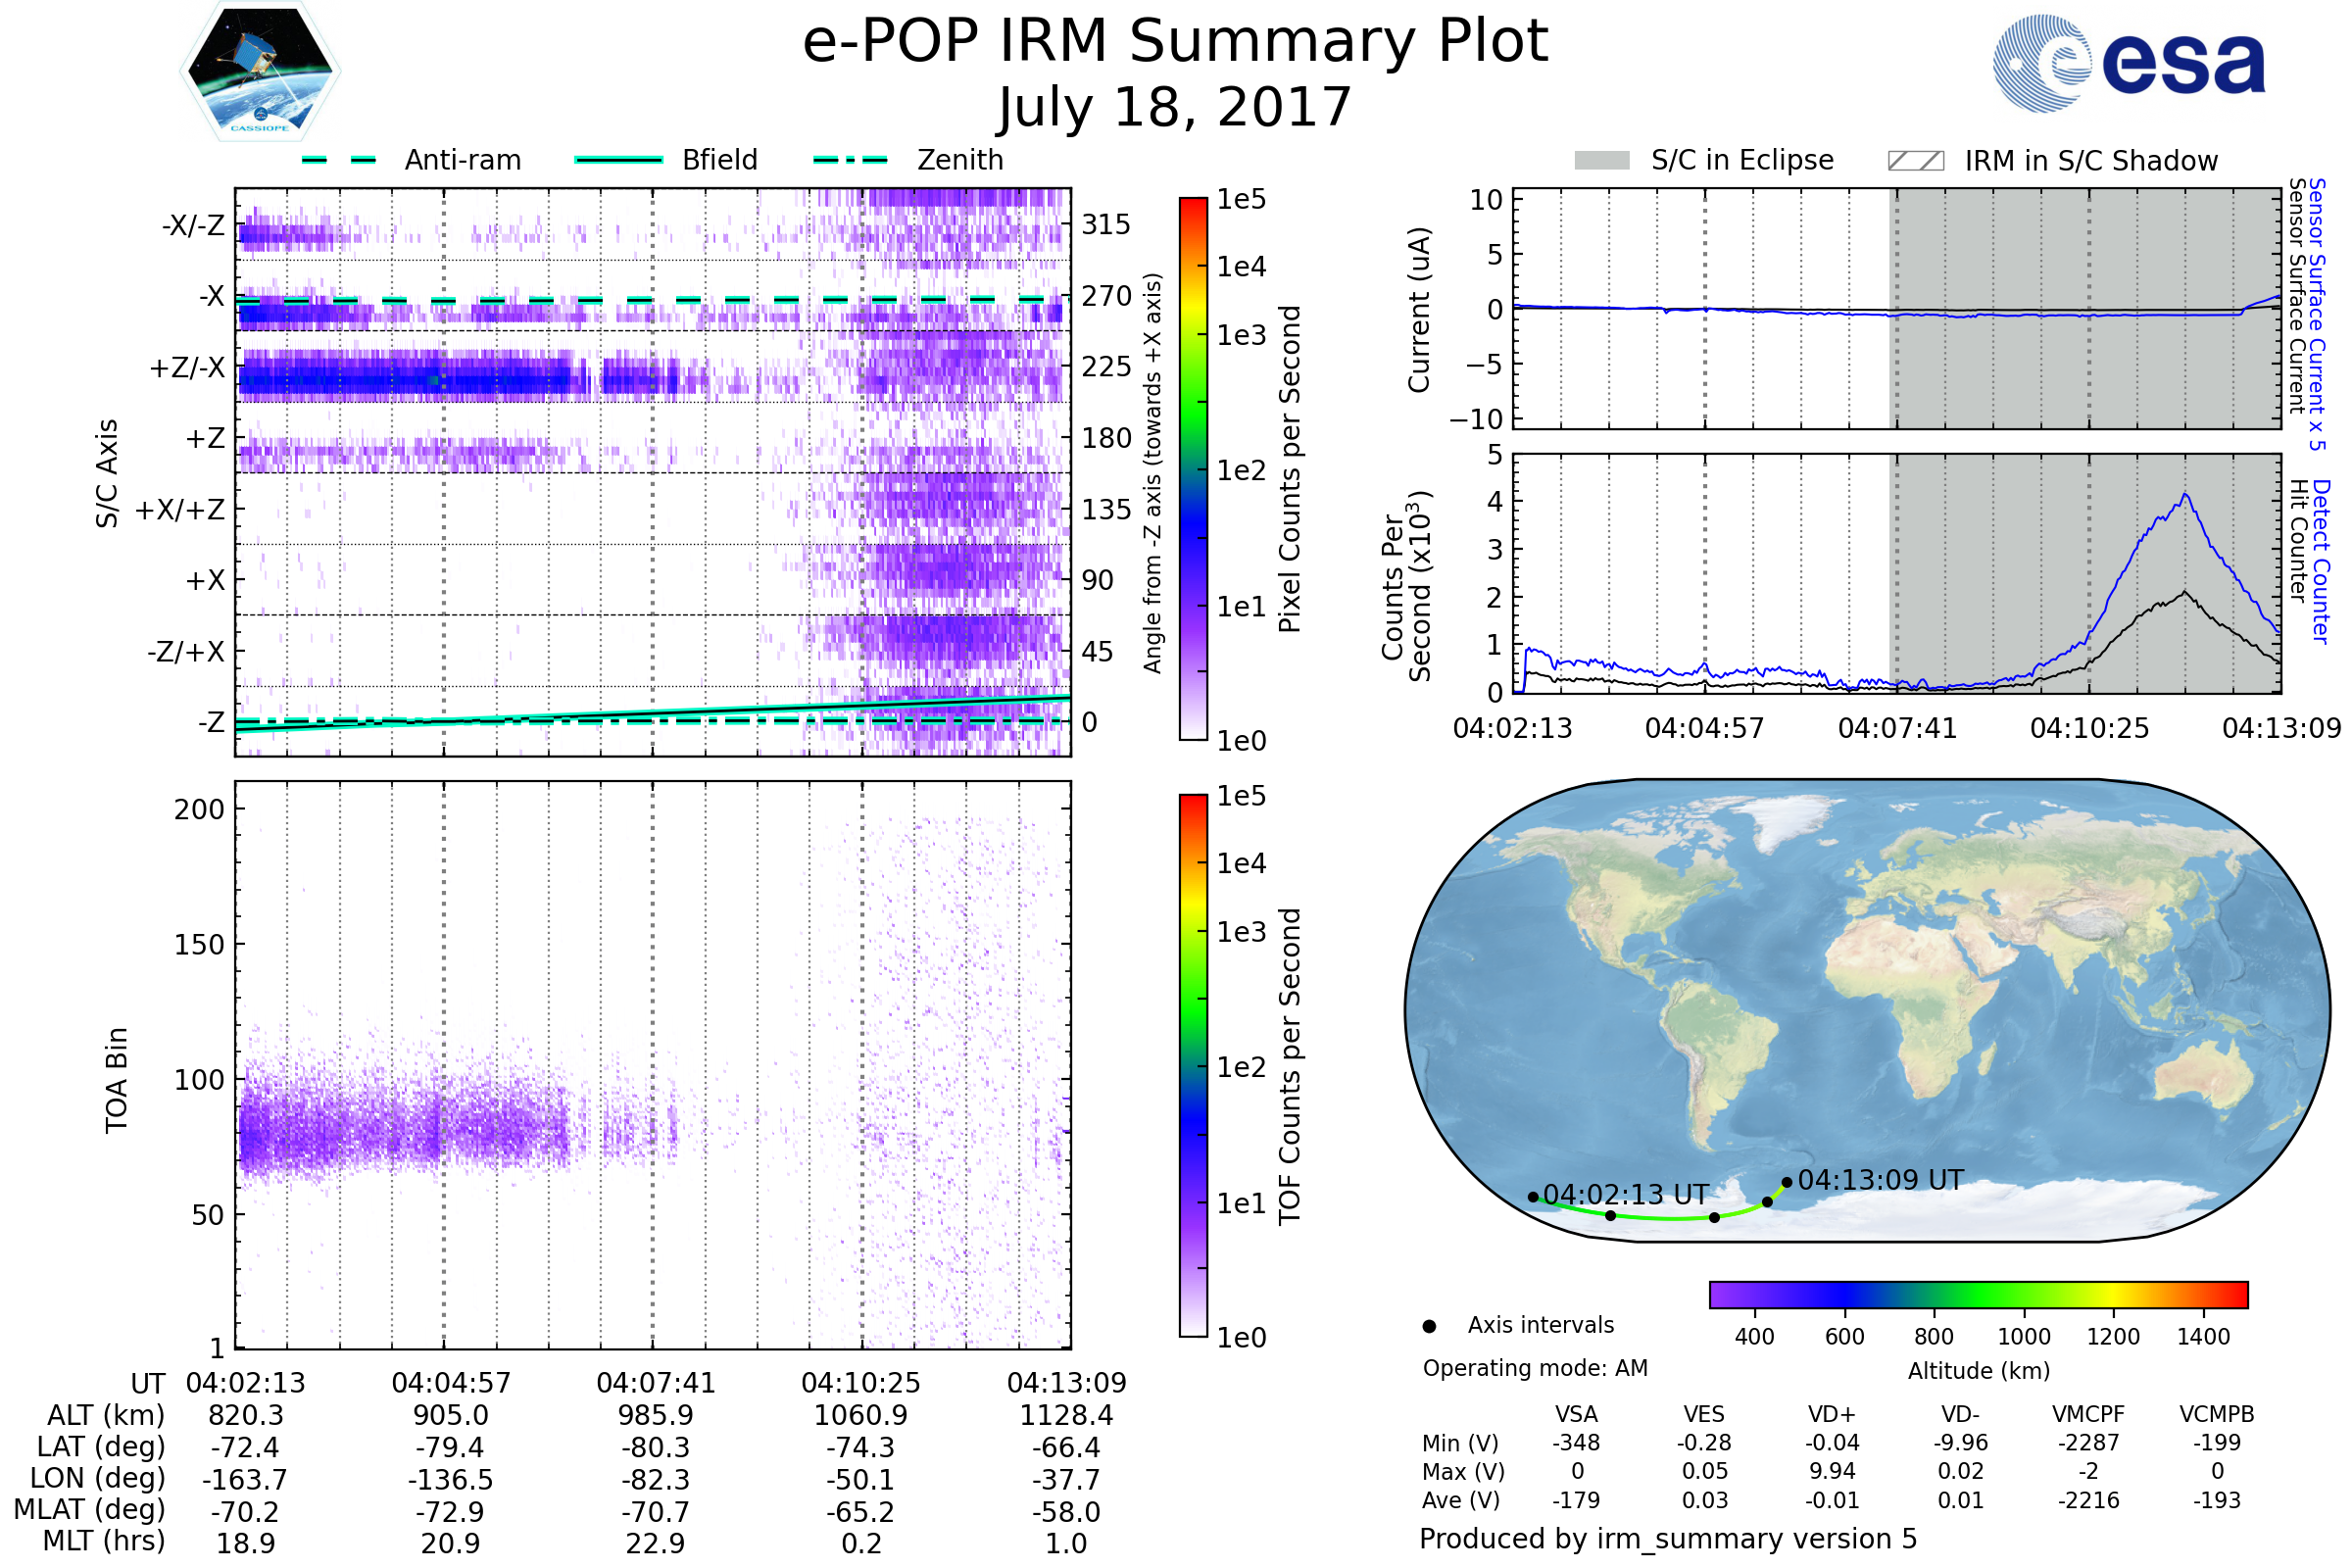Click the ESA logo

(x=2128, y=64)
